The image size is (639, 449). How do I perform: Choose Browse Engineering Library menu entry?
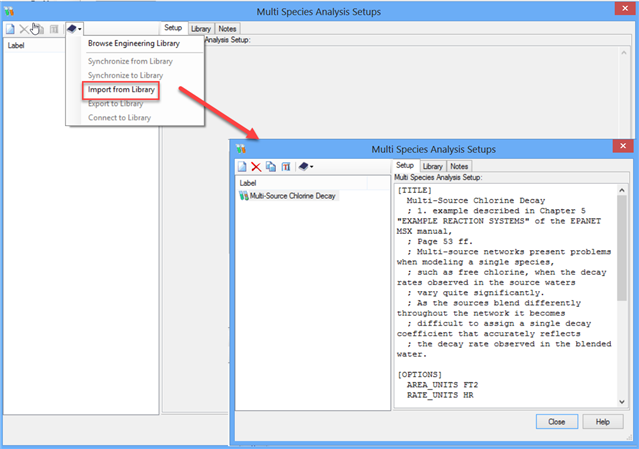click(x=134, y=43)
